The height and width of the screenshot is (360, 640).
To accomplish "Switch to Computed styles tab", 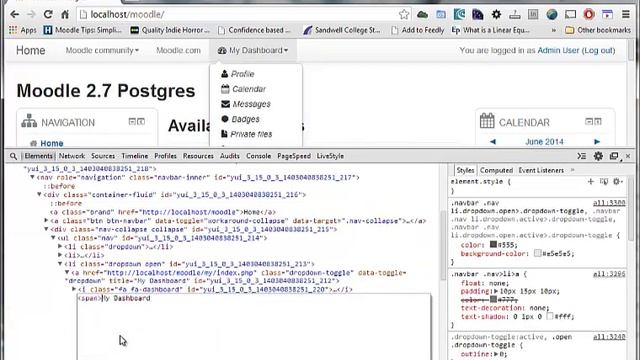I will pos(496,170).
